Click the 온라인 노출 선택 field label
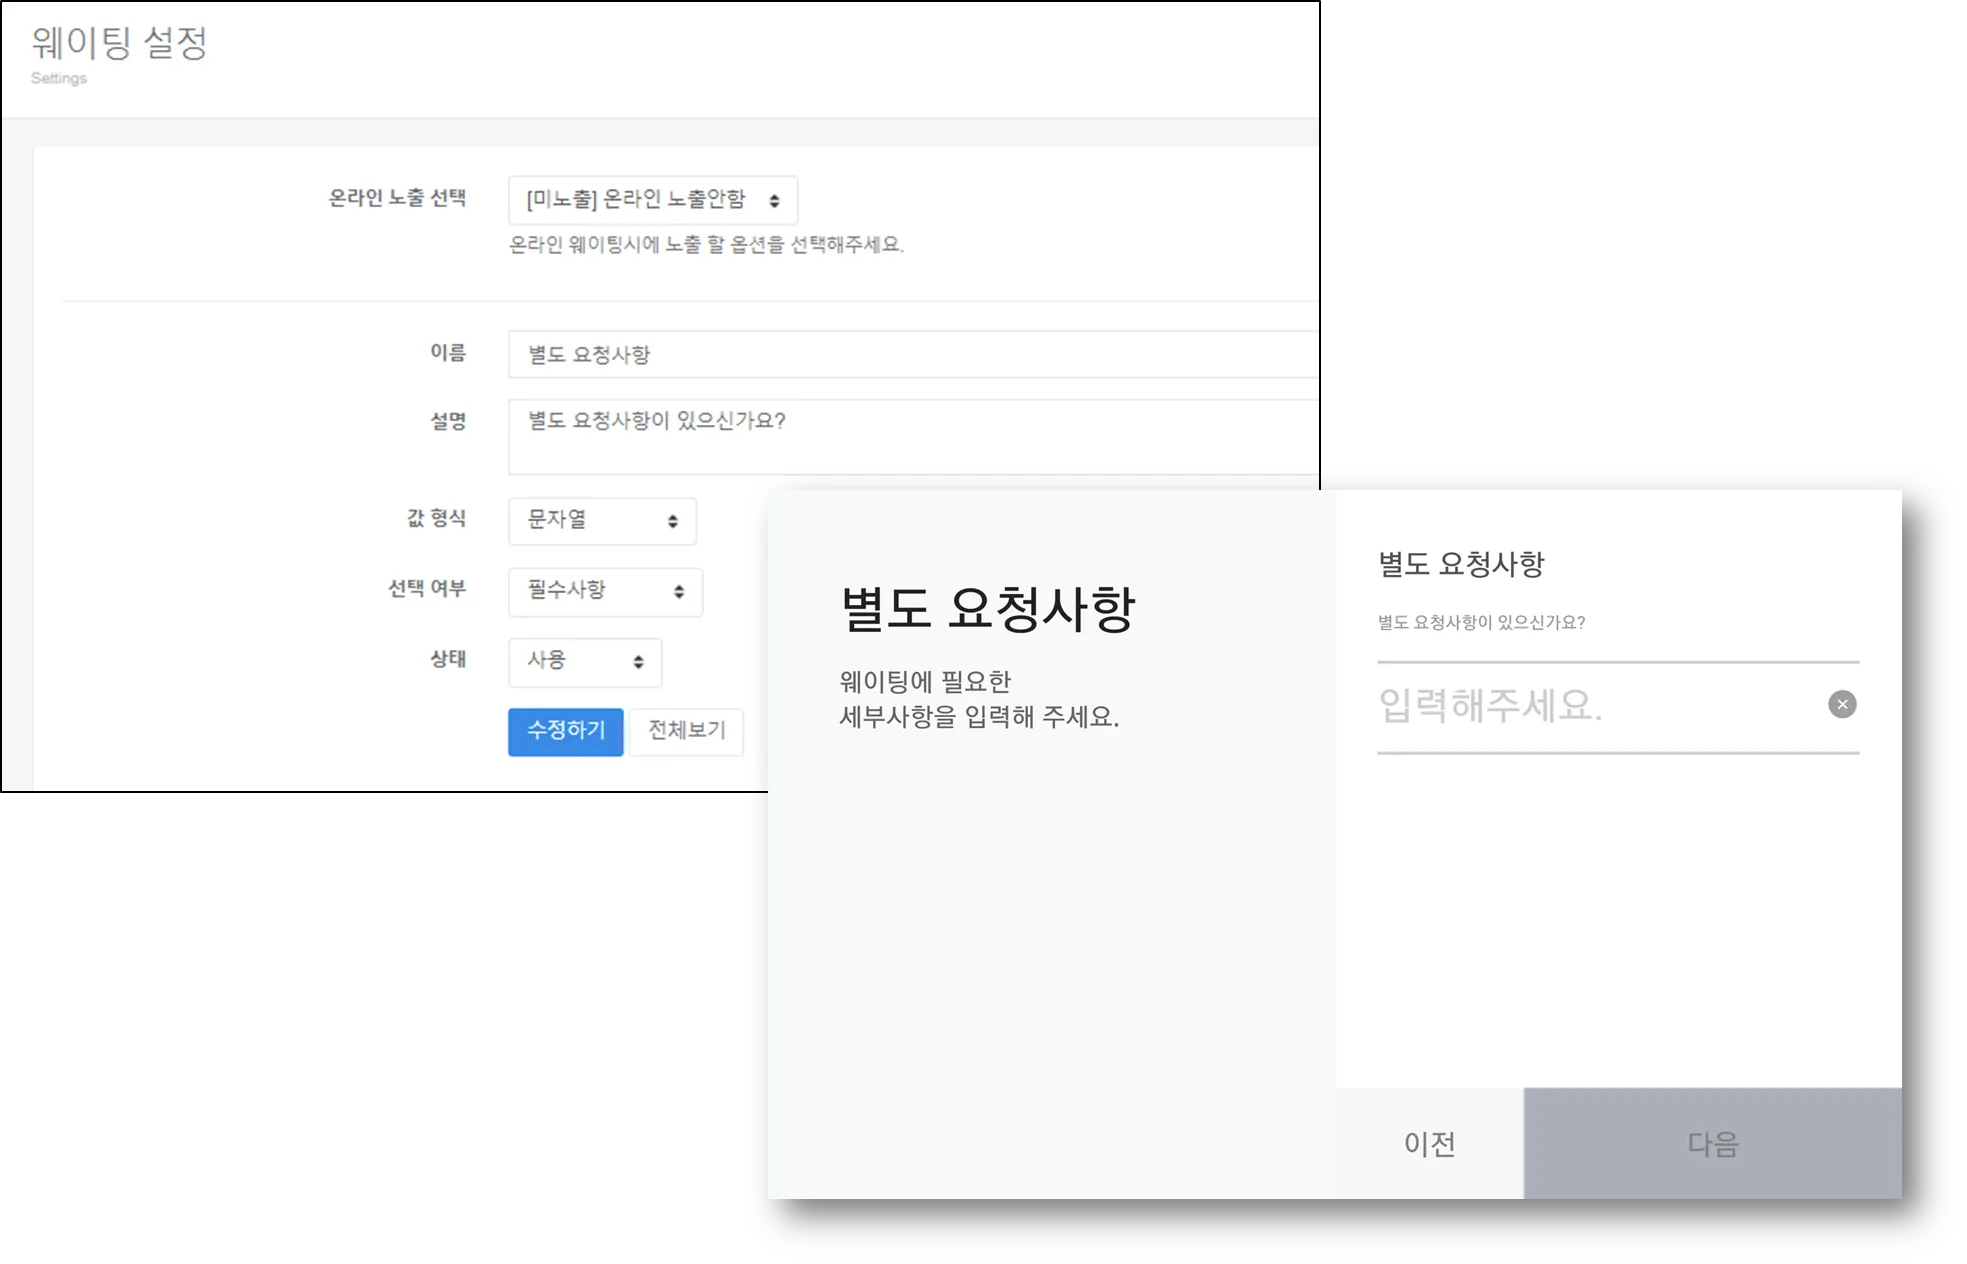 coord(397,198)
